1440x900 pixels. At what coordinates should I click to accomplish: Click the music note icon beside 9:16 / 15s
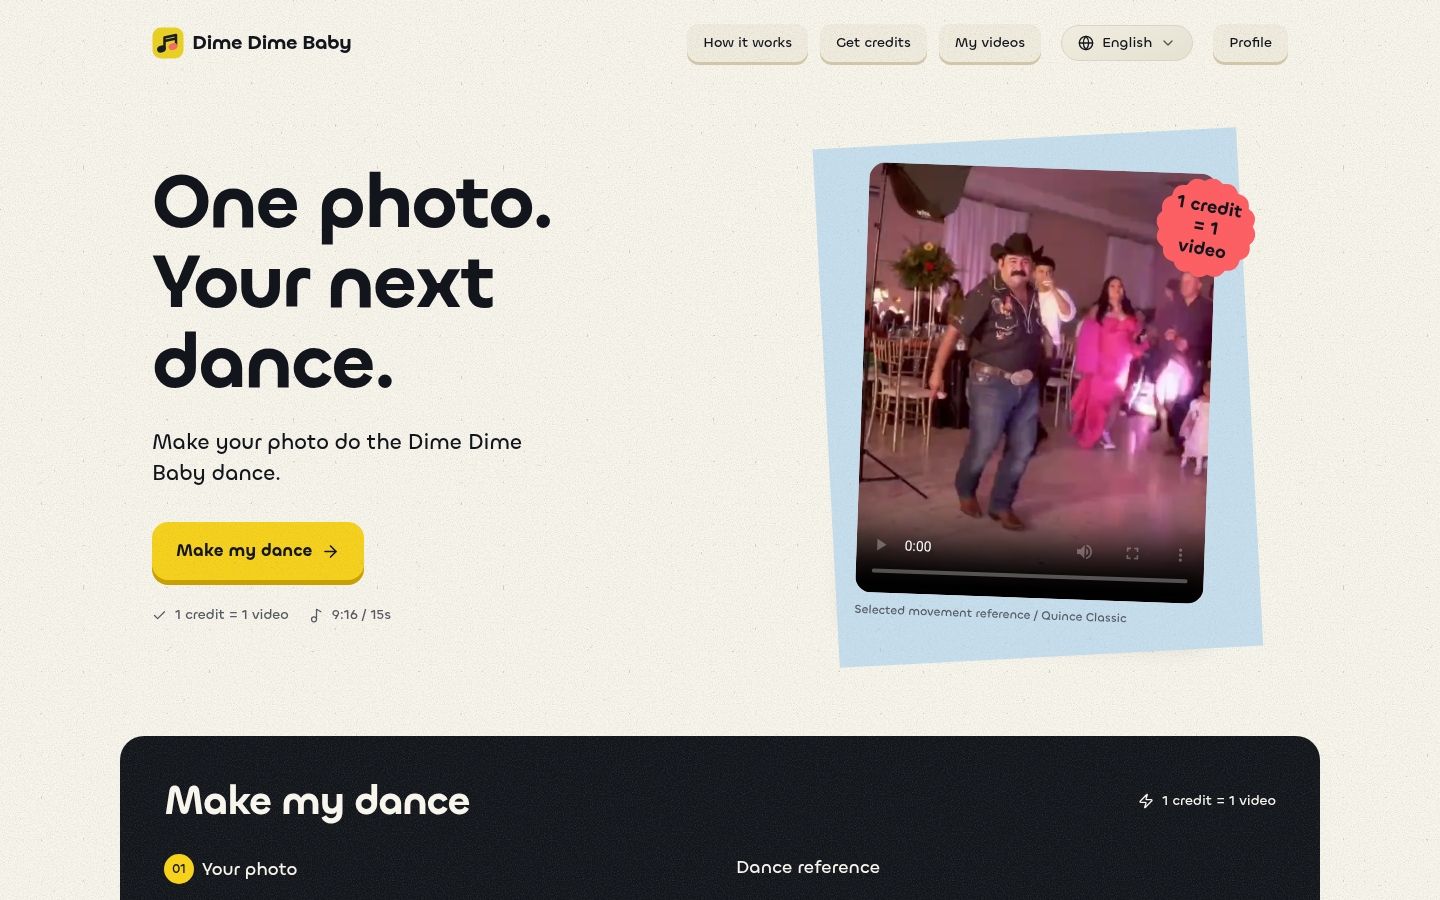(x=316, y=615)
